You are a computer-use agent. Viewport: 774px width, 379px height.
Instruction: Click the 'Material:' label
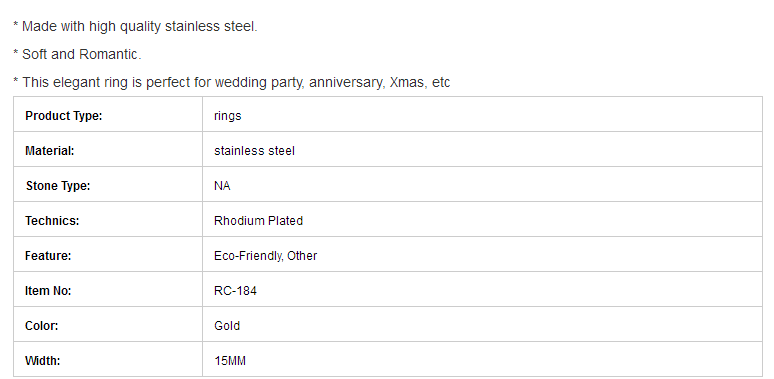pos(49,151)
